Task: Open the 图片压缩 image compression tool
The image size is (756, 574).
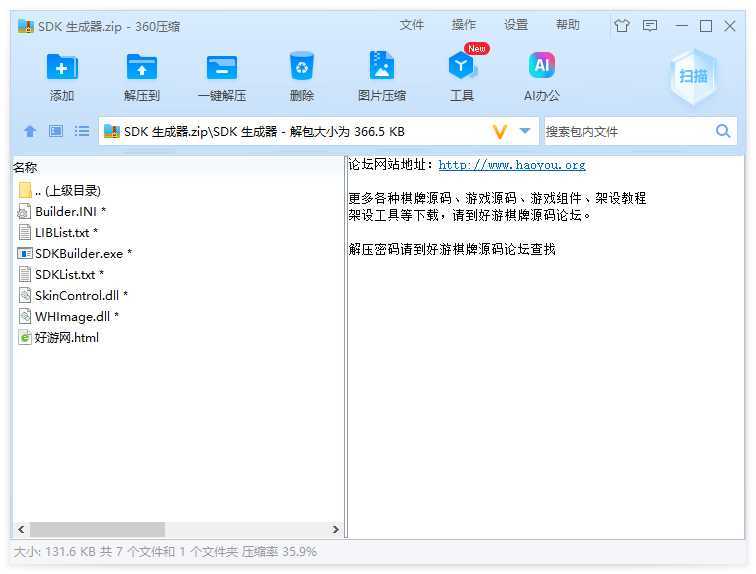Action: [381, 67]
